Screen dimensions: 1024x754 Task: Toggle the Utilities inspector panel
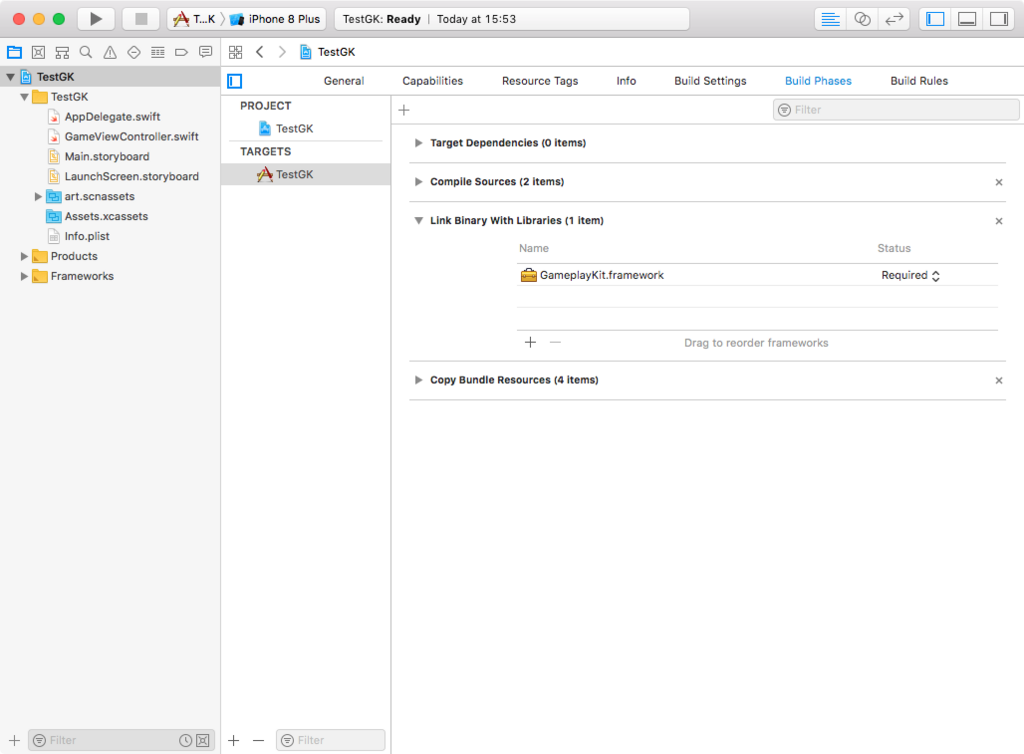point(999,19)
